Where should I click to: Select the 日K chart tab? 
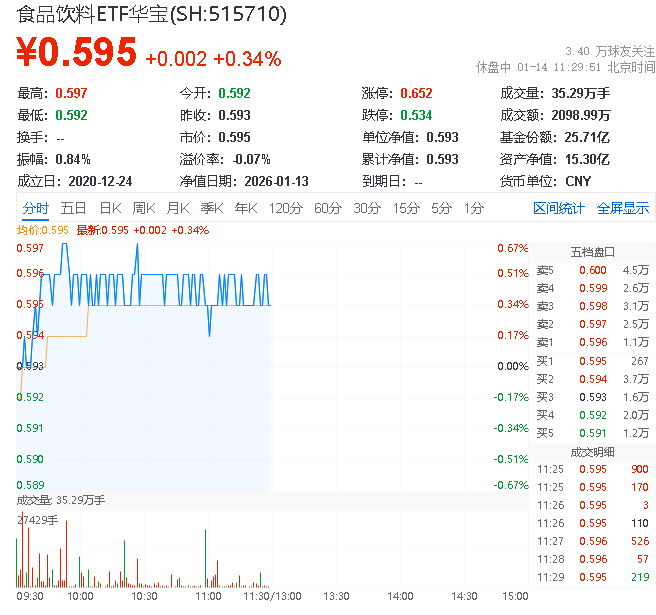pyautogui.click(x=109, y=208)
